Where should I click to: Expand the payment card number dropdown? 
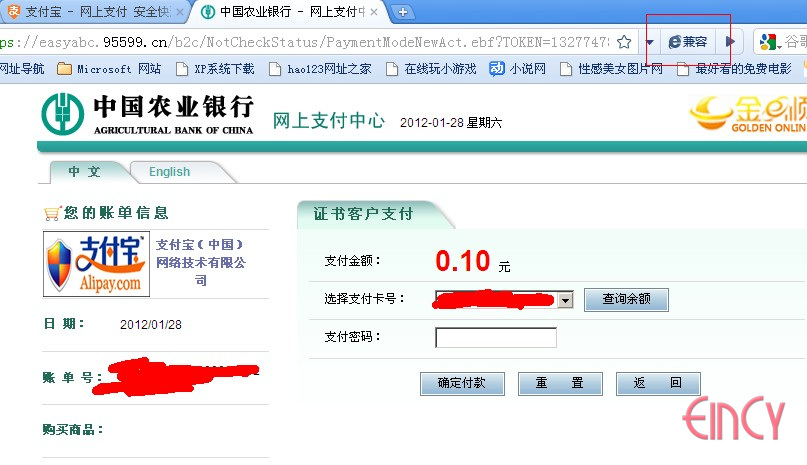tap(565, 300)
